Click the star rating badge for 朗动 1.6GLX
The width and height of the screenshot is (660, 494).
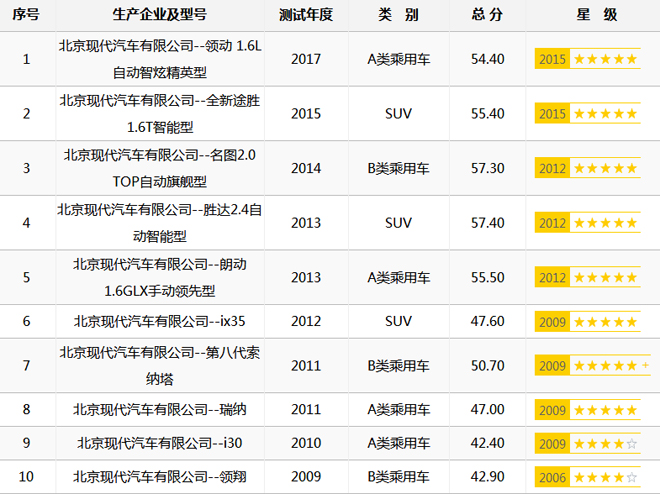[x=588, y=277]
